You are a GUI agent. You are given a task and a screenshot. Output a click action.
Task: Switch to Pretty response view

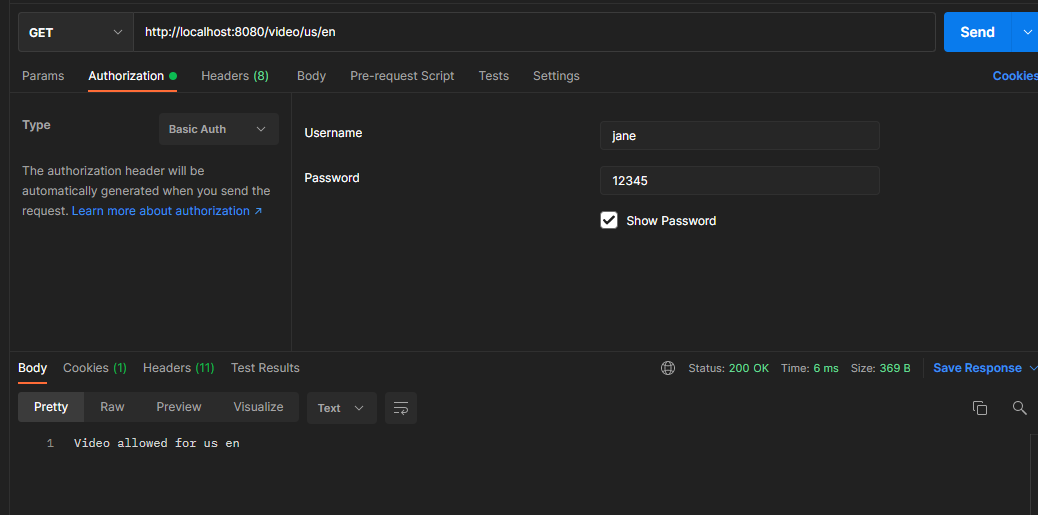pyautogui.click(x=51, y=407)
